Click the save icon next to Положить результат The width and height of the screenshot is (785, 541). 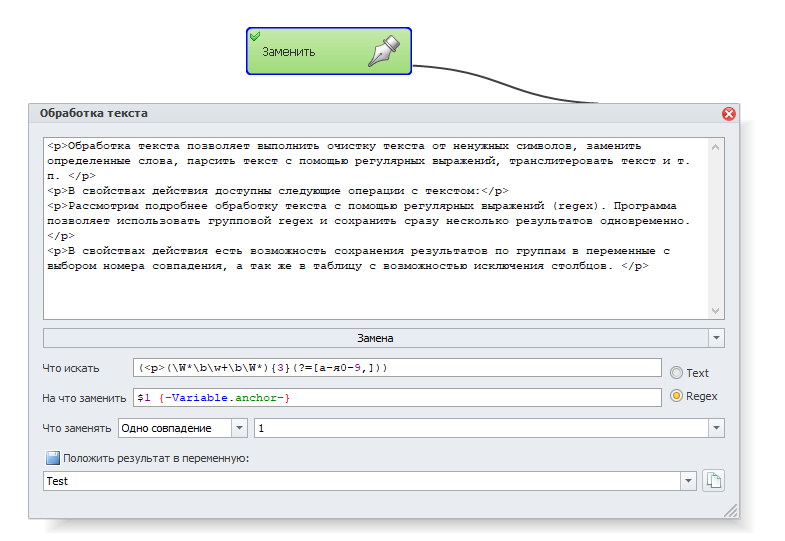[53, 458]
